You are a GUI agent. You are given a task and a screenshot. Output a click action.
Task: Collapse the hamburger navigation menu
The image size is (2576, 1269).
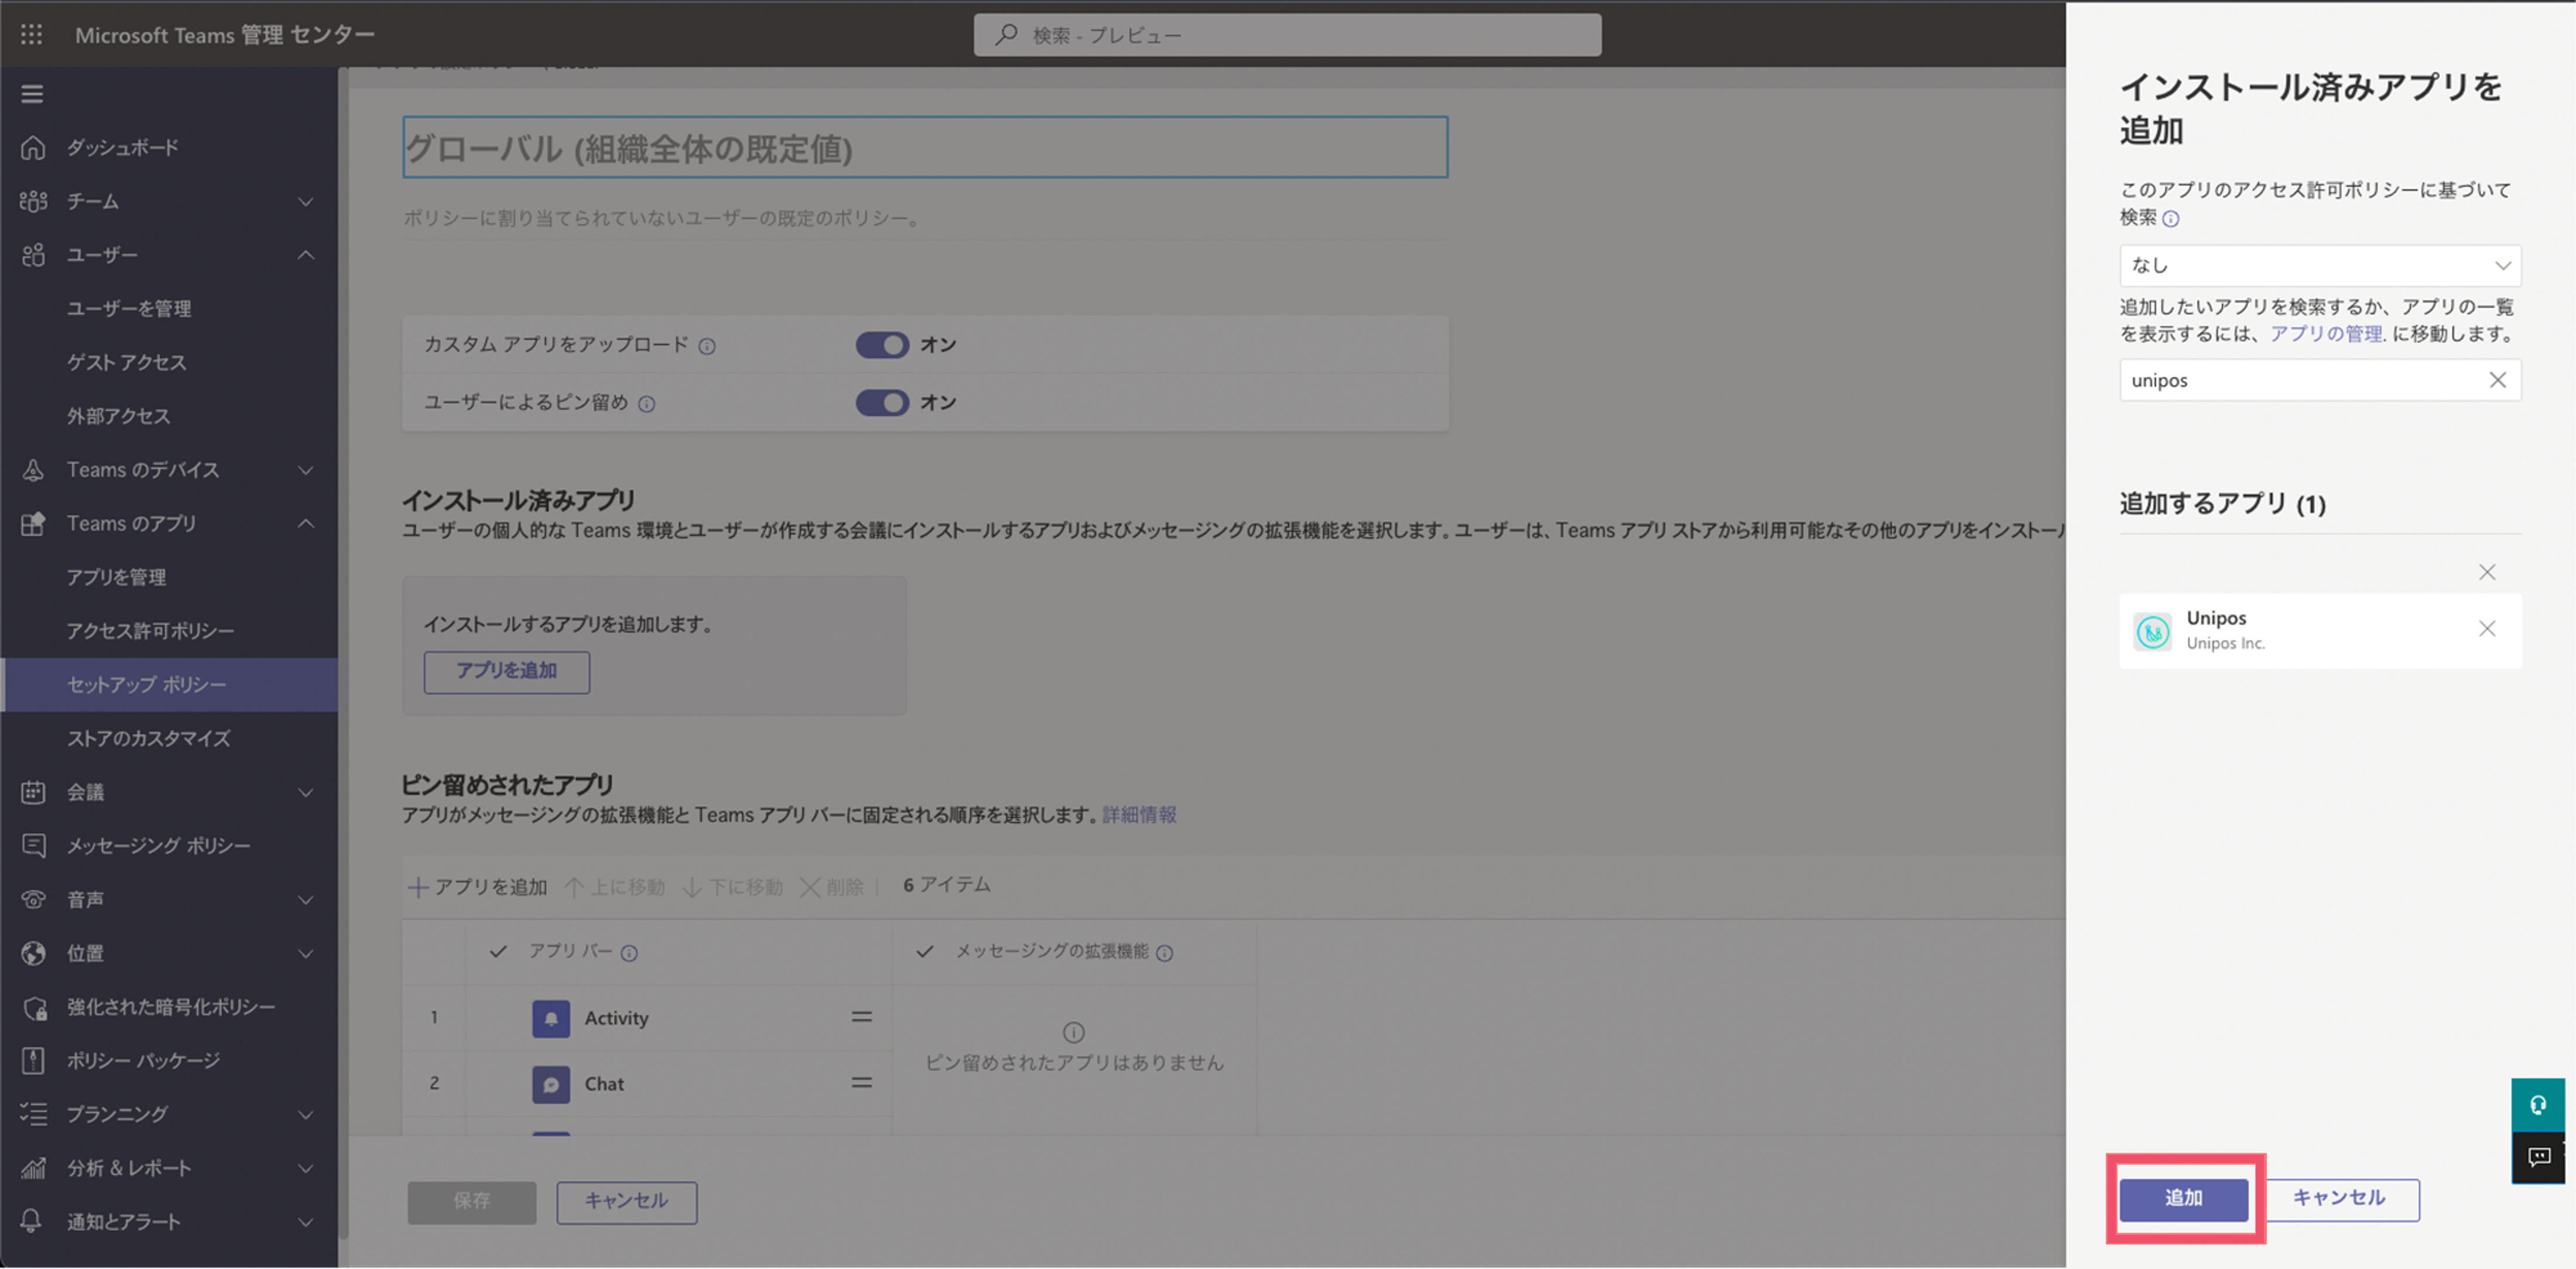32,94
